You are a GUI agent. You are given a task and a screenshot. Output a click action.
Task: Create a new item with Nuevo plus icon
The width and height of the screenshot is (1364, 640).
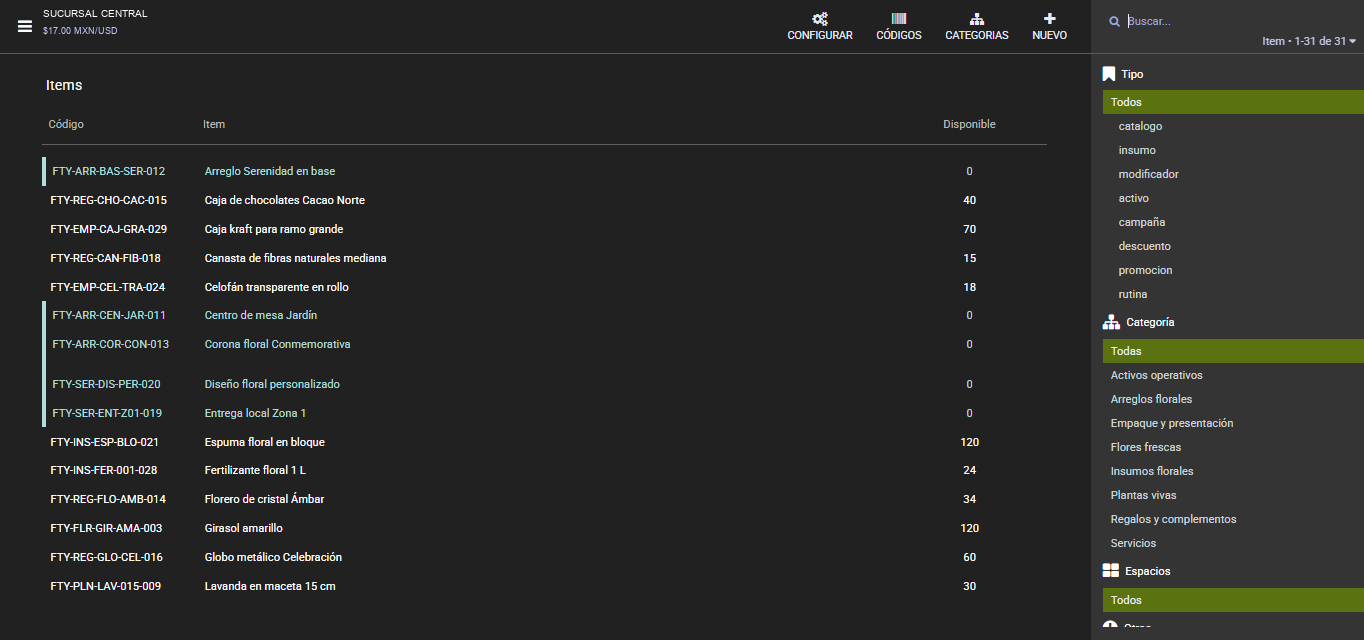coord(1049,19)
